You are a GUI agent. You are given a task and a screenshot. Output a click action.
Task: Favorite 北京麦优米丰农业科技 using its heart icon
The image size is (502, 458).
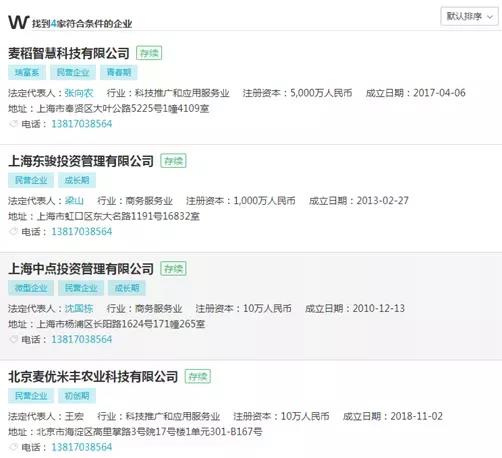[13, 447]
